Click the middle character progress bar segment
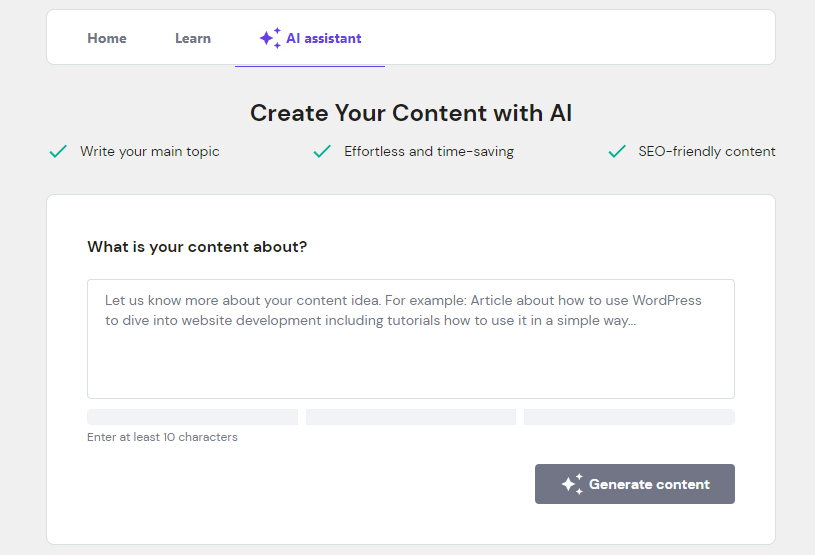The width and height of the screenshot is (815, 555). click(410, 417)
